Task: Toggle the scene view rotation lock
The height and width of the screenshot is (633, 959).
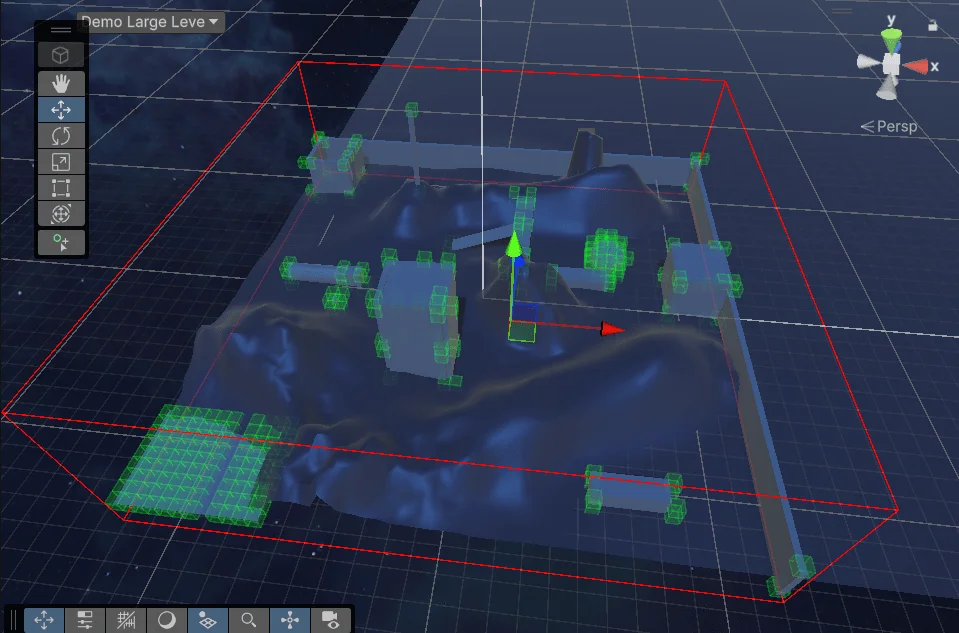Action: click(x=932, y=27)
